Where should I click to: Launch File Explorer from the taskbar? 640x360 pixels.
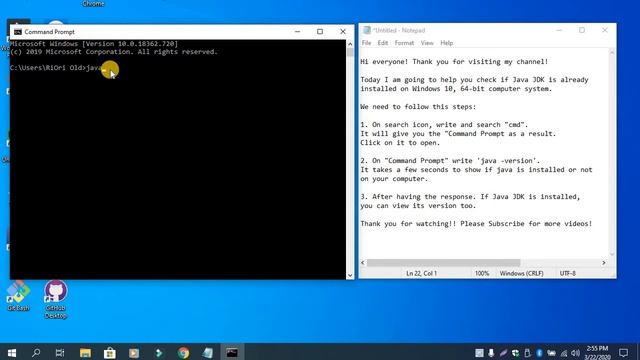pyautogui.click(x=85, y=353)
